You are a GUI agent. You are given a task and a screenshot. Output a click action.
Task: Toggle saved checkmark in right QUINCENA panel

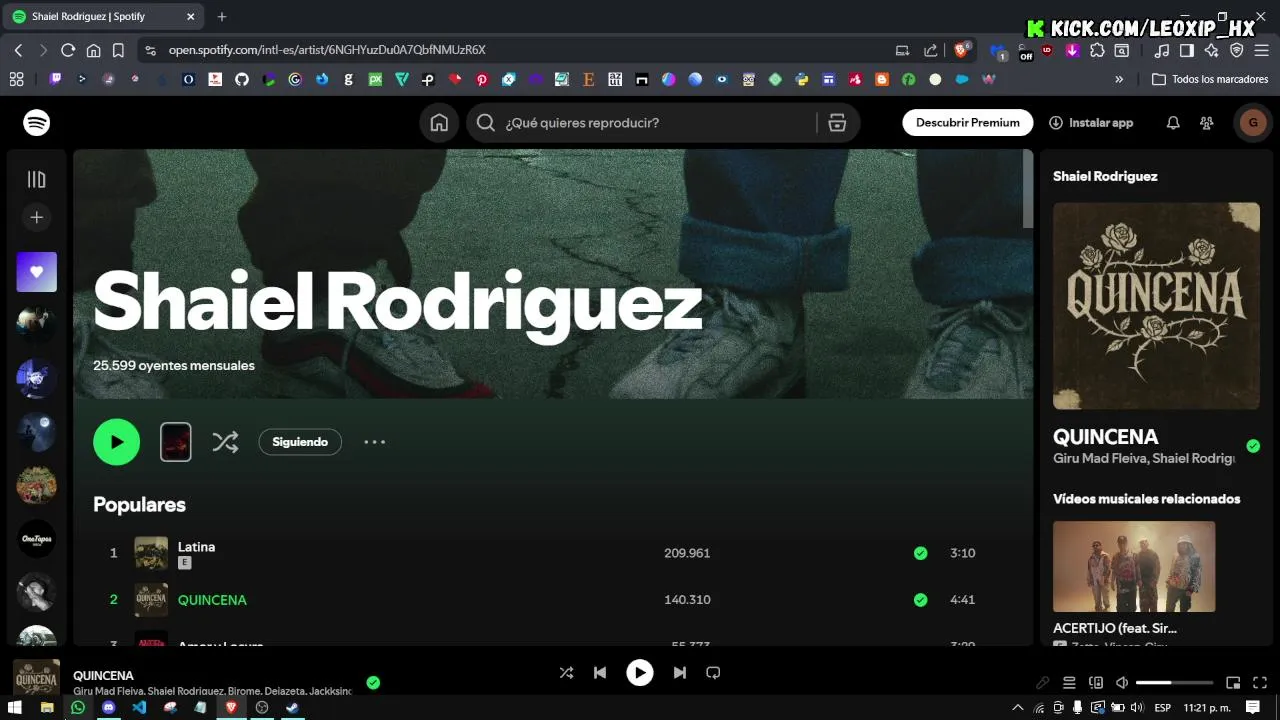pos(1253,446)
